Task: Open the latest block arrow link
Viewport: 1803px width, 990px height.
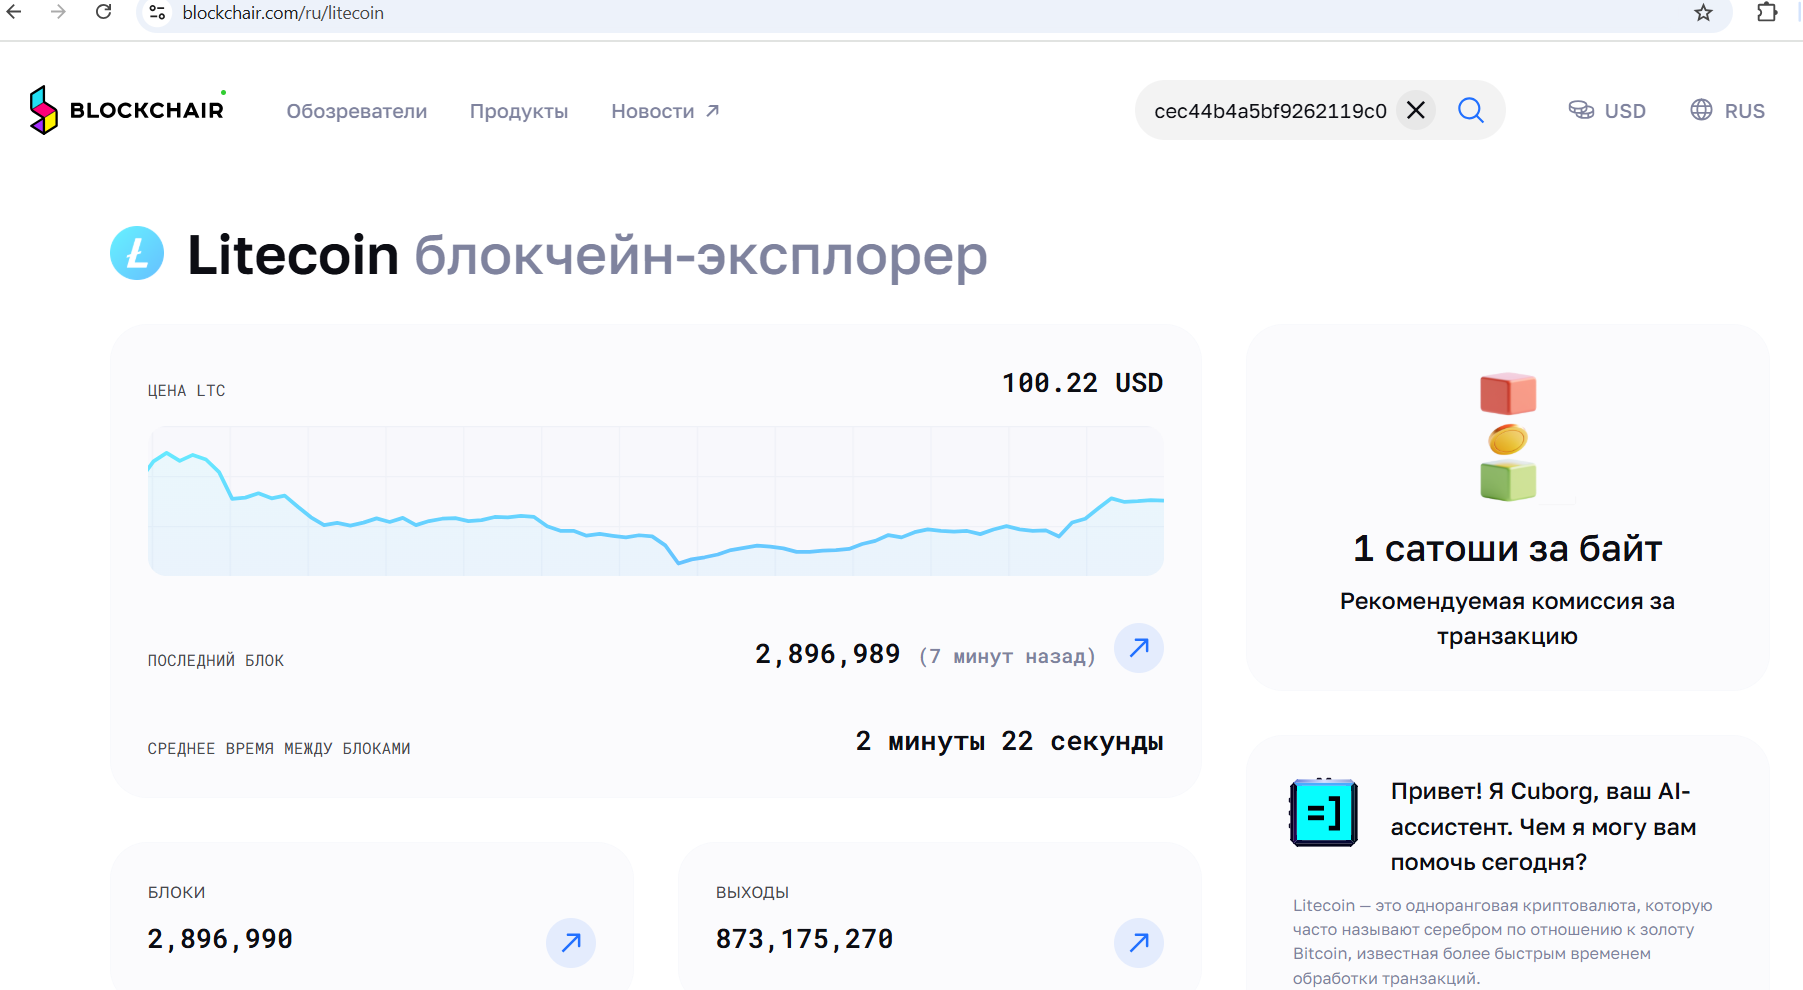Action: 1138,648
